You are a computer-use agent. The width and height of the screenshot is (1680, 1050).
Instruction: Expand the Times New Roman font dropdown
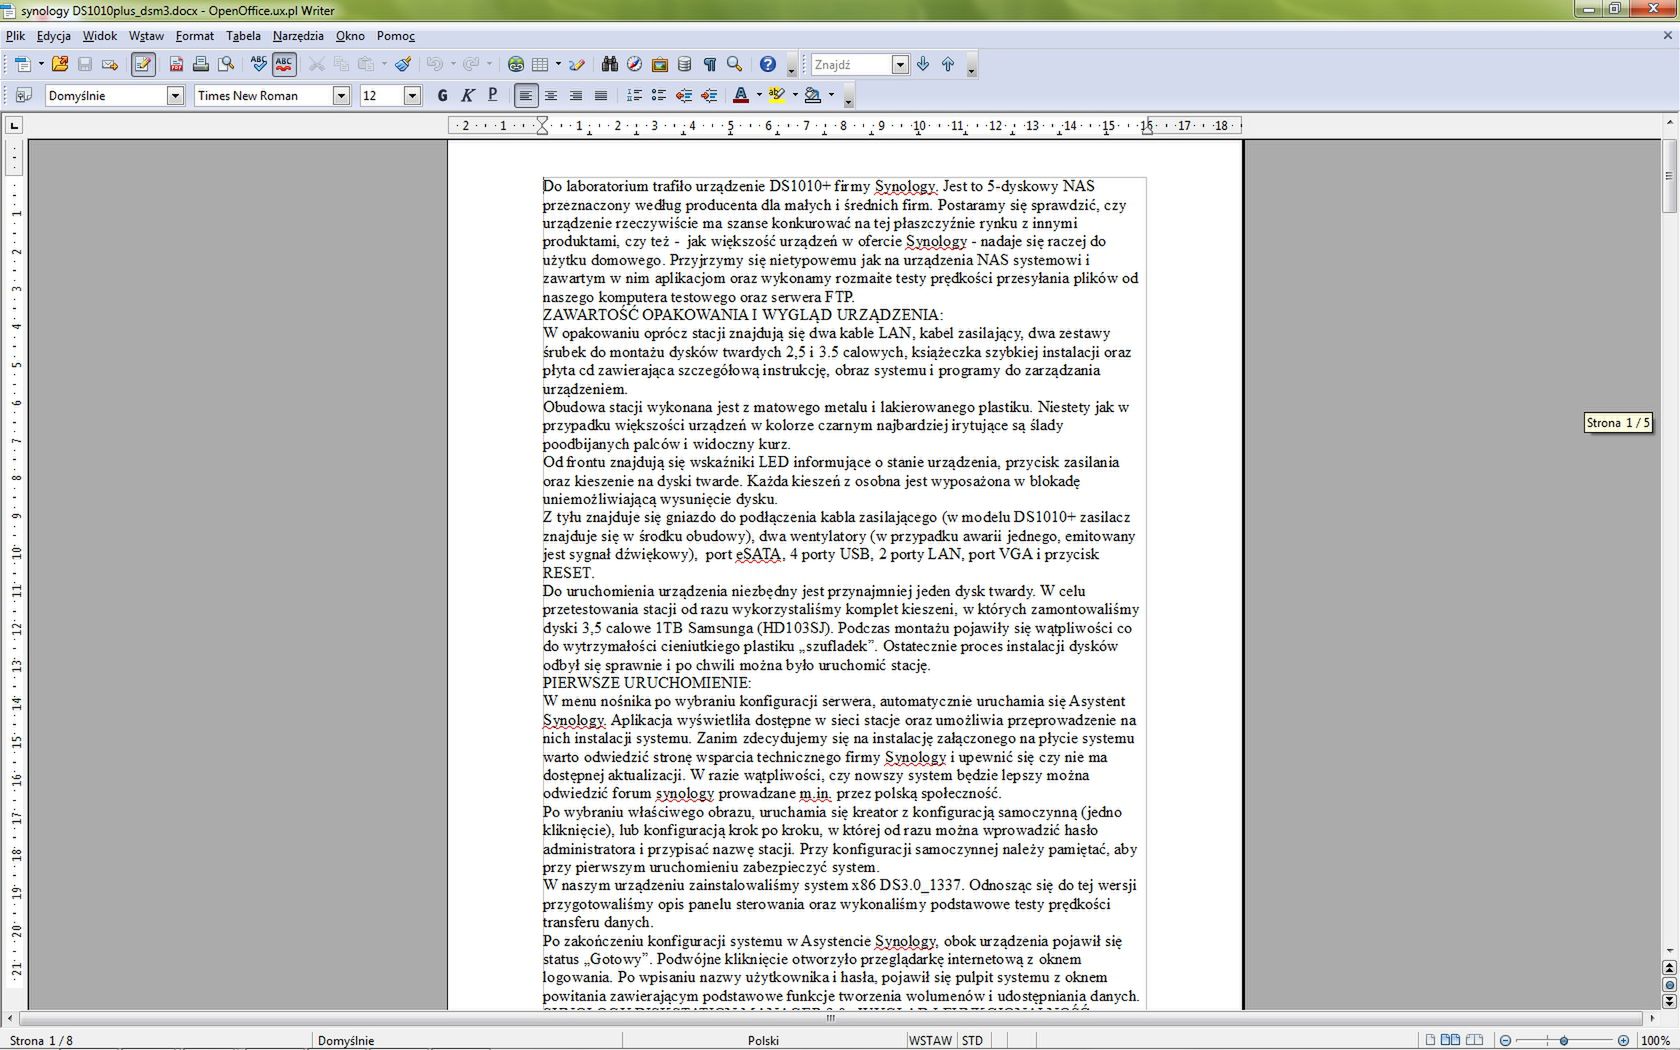341,95
